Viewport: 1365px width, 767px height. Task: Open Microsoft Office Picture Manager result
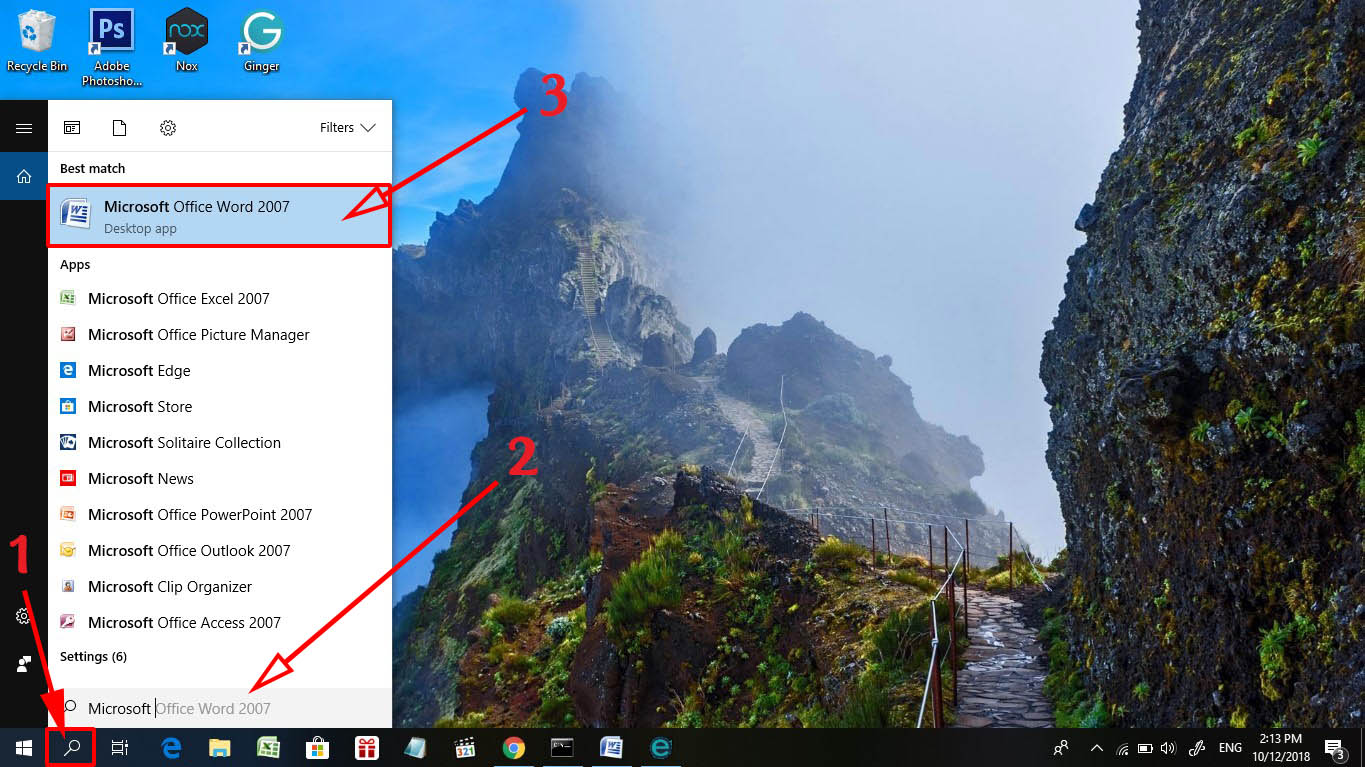[219, 334]
